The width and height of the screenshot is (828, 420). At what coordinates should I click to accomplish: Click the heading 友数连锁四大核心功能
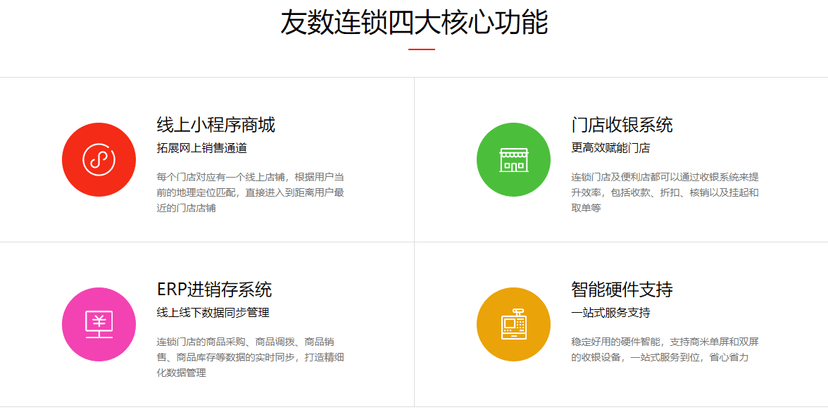pos(414,22)
